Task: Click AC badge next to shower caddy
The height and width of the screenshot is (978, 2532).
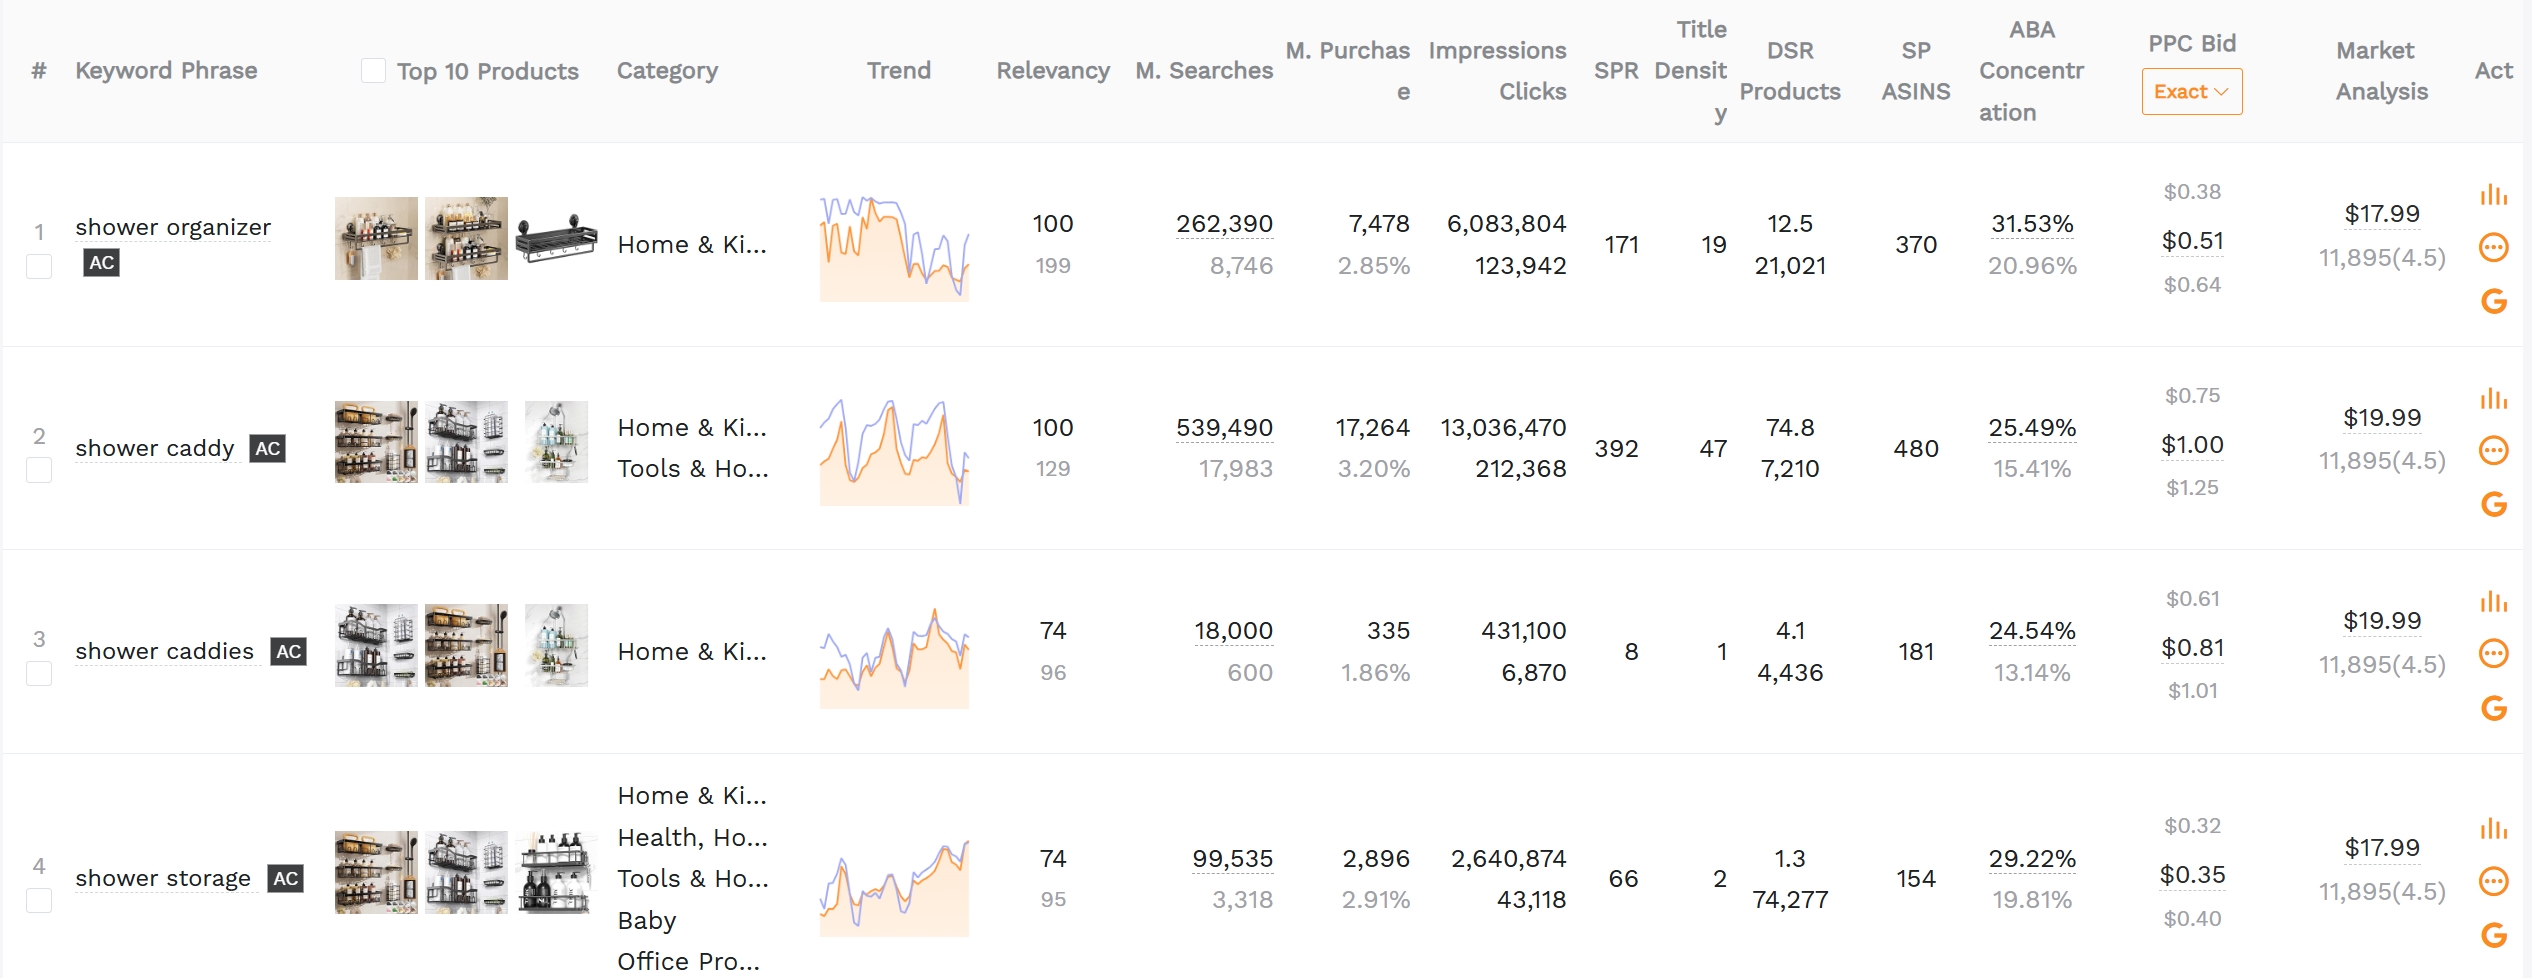Action: tap(267, 448)
